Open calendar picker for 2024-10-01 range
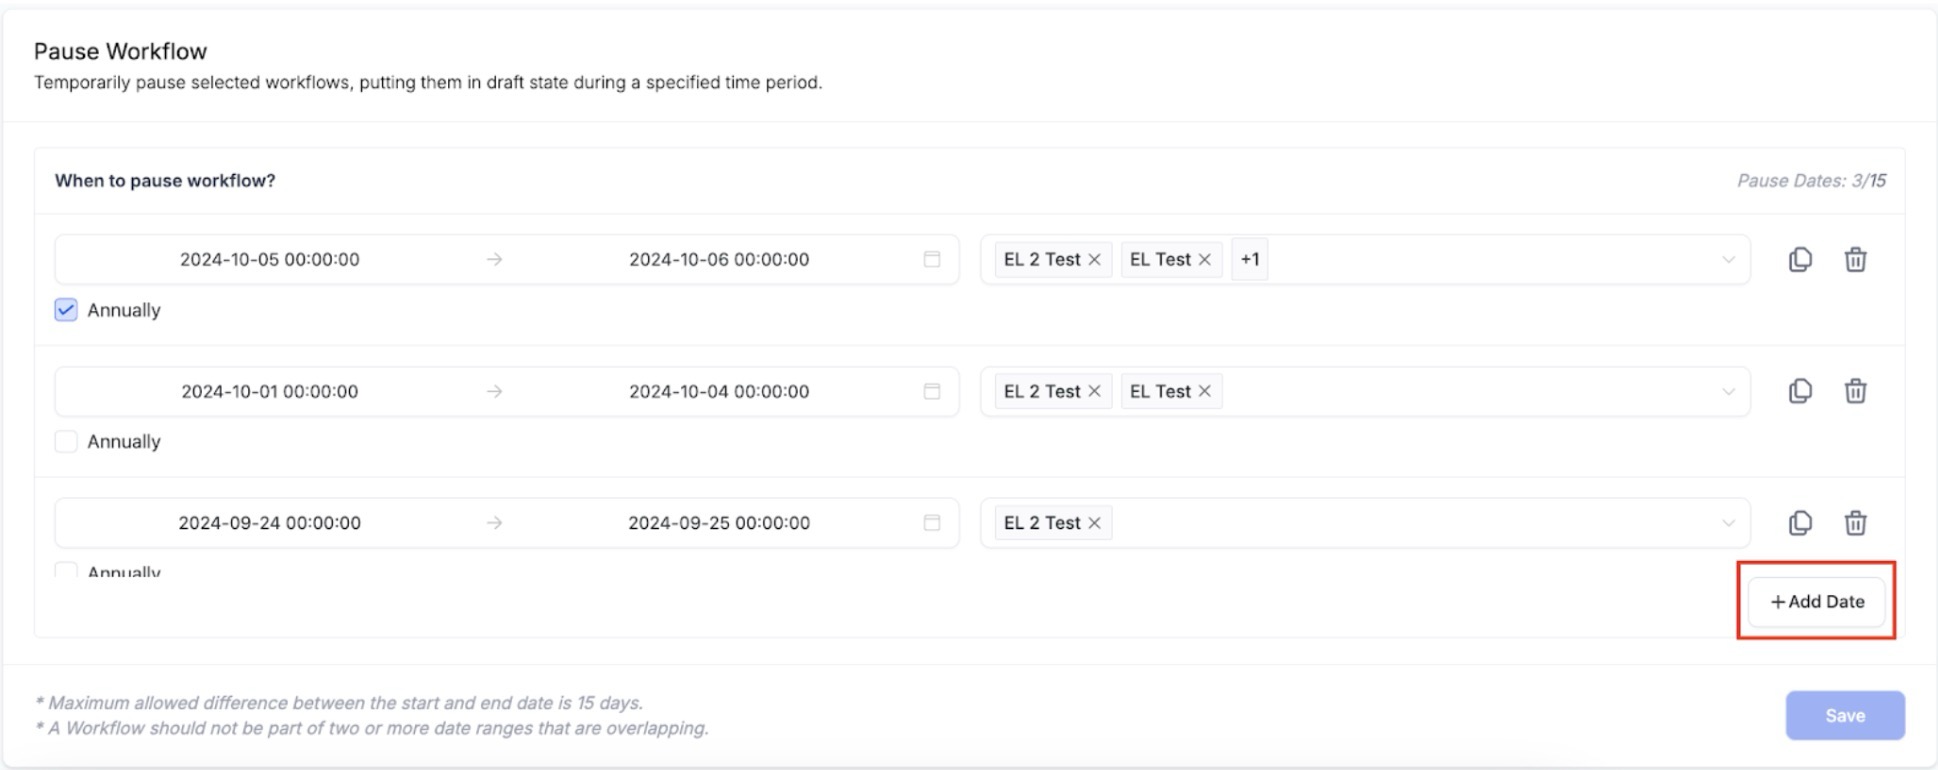1938x770 pixels. tap(931, 391)
